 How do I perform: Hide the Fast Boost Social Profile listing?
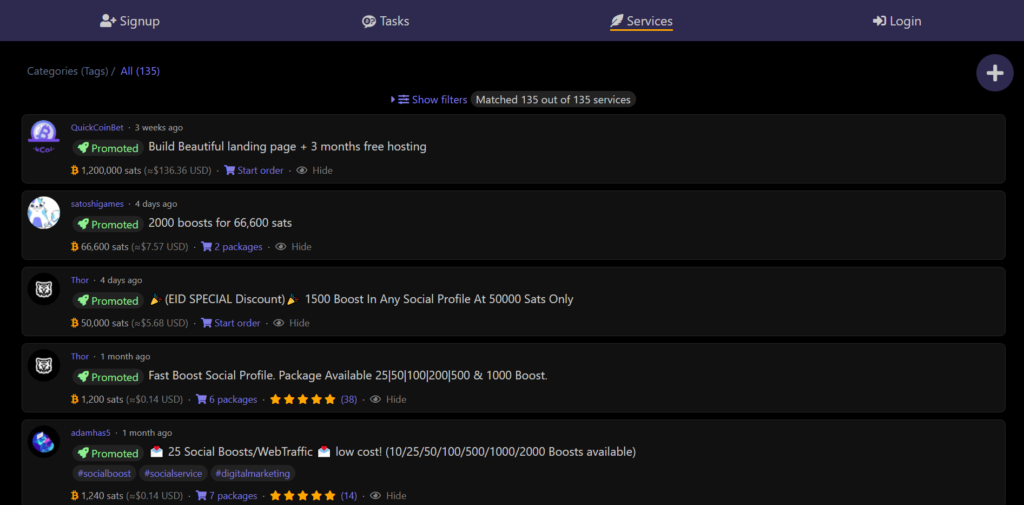[x=388, y=399]
